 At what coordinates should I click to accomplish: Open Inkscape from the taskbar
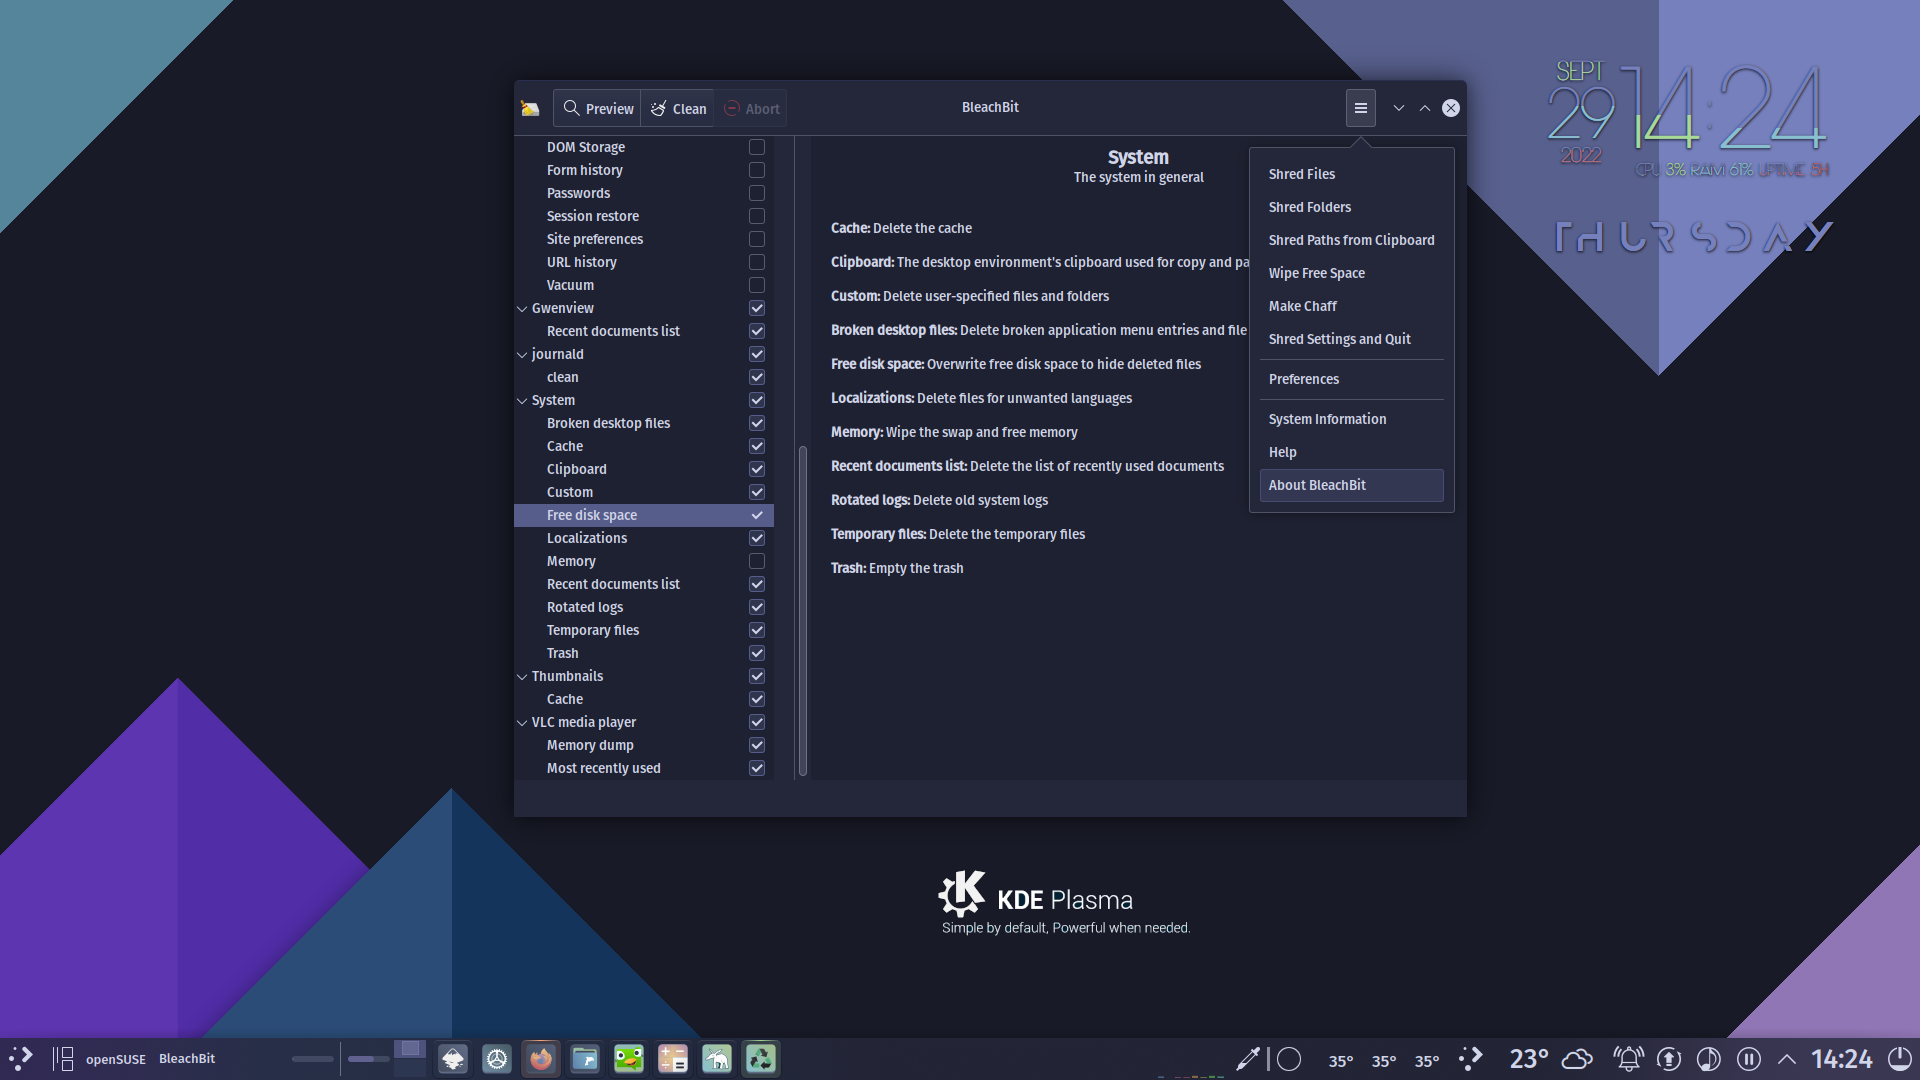click(453, 1058)
